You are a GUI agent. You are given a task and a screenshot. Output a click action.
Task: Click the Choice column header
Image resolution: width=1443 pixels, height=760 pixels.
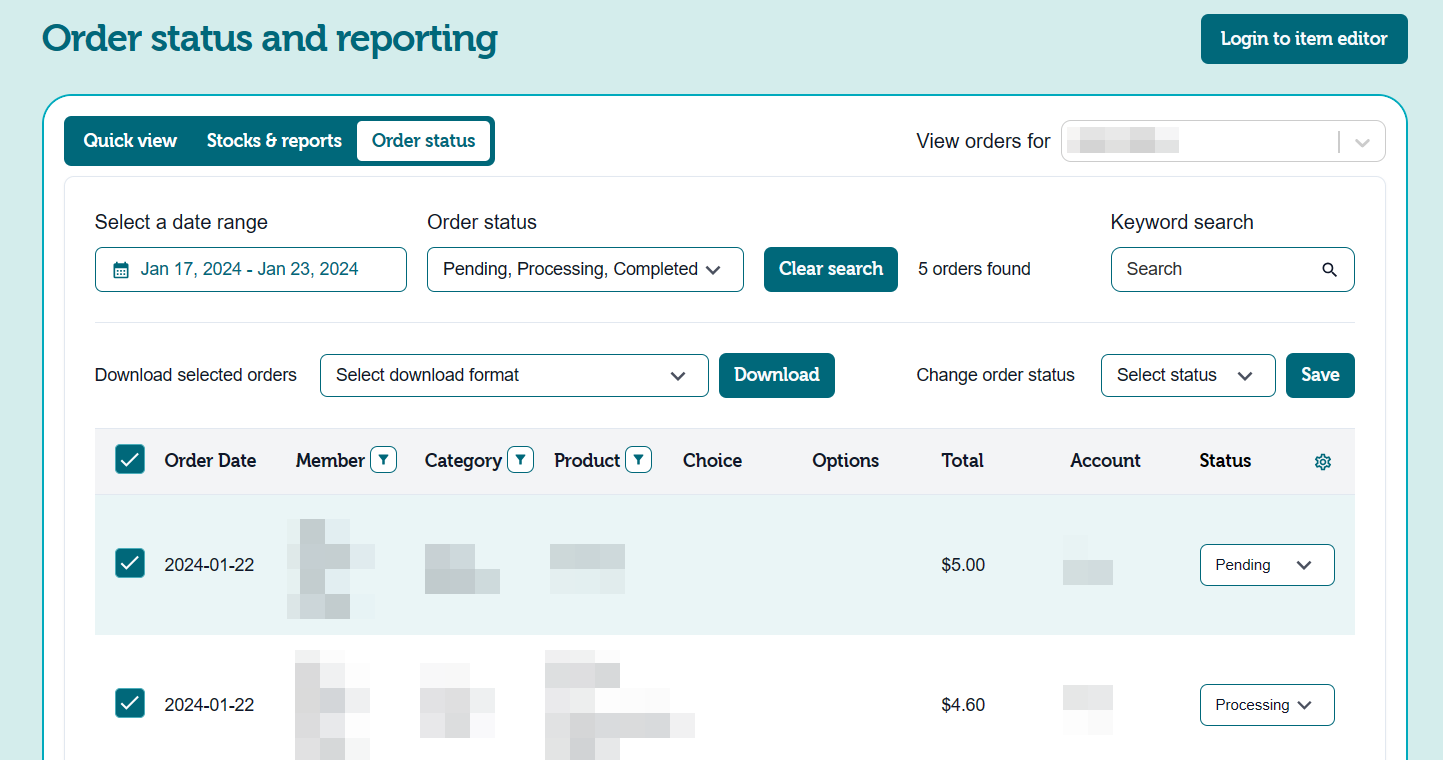pos(712,460)
